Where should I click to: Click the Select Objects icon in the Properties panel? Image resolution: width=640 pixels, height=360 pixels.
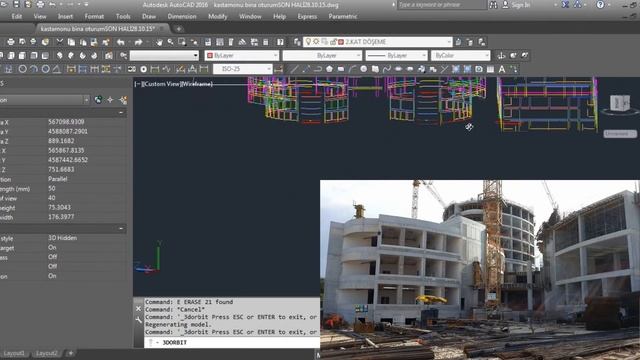tap(110, 100)
